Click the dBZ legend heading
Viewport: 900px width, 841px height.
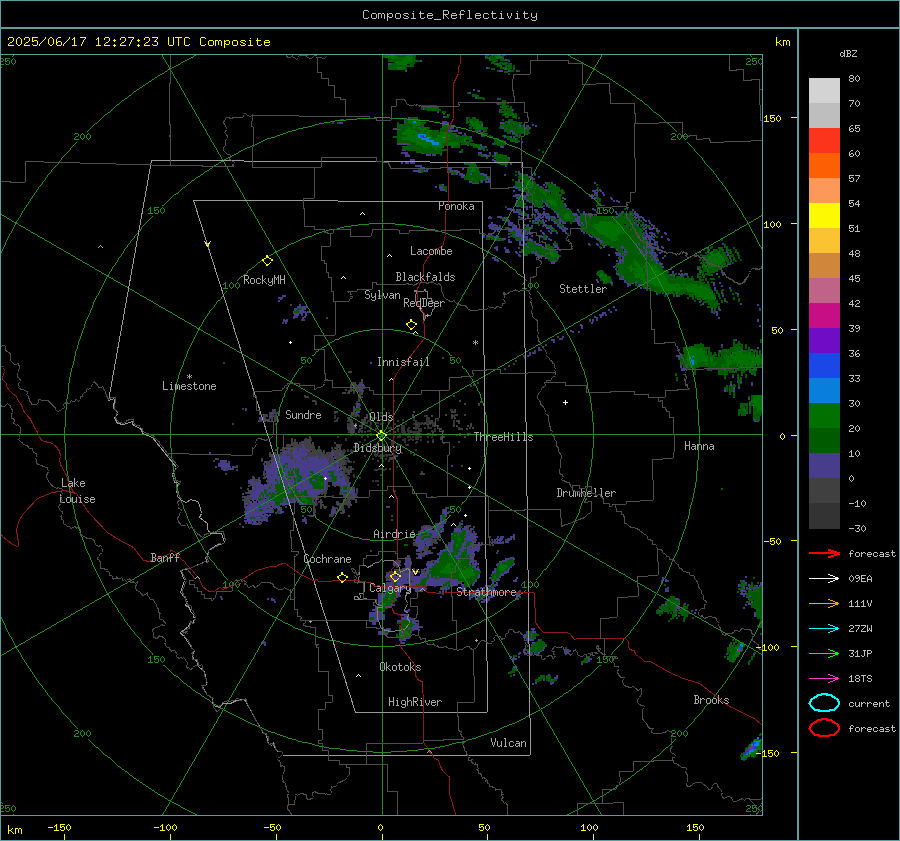(848, 53)
